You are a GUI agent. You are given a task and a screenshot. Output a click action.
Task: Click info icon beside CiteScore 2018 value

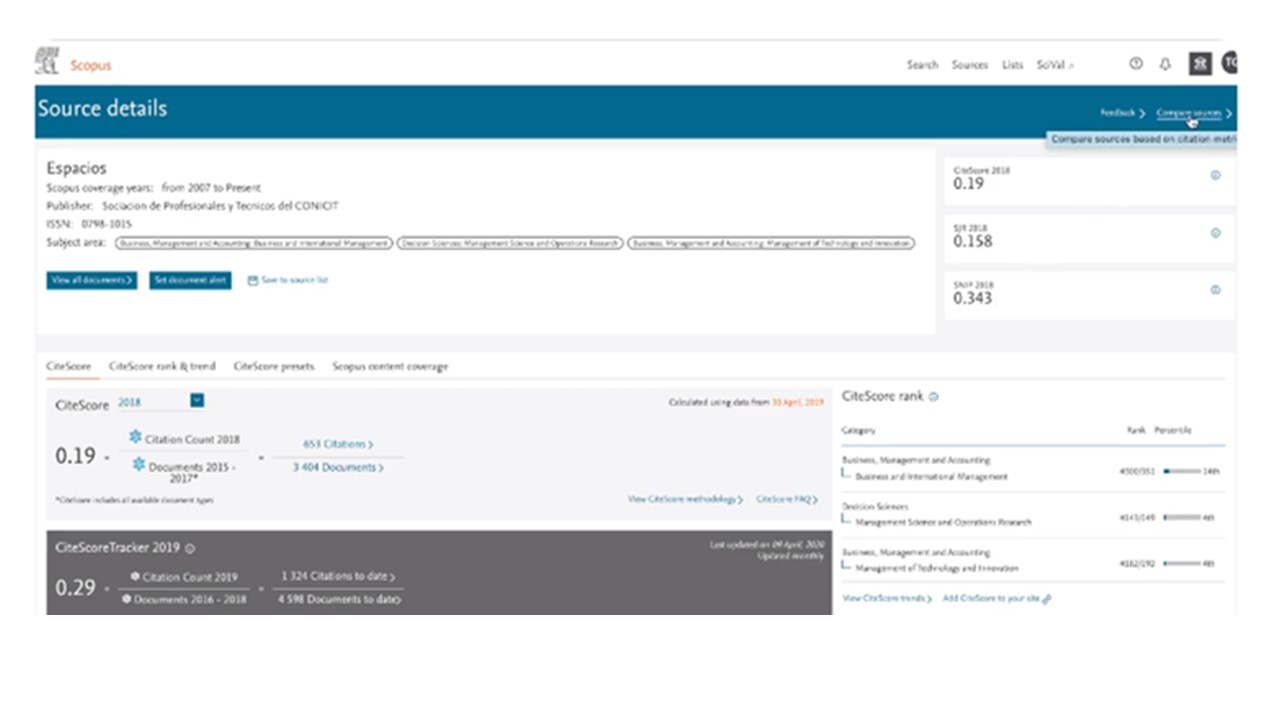[x=1215, y=175]
